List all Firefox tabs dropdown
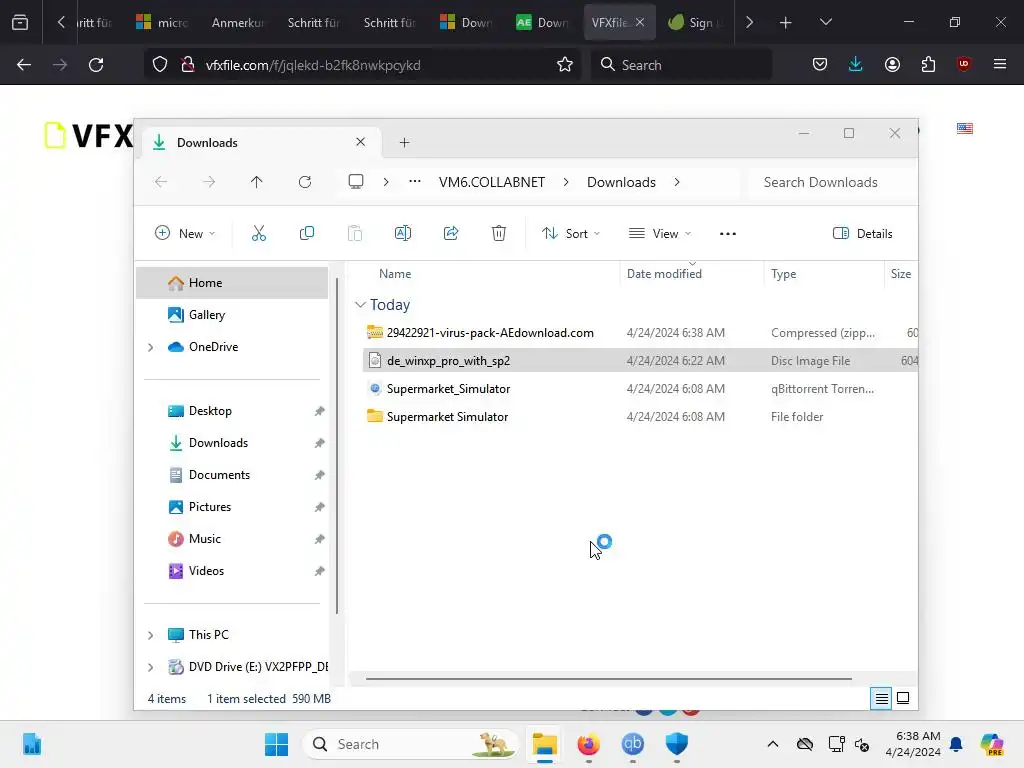Viewport: 1024px width, 768px height. (825, 22)
